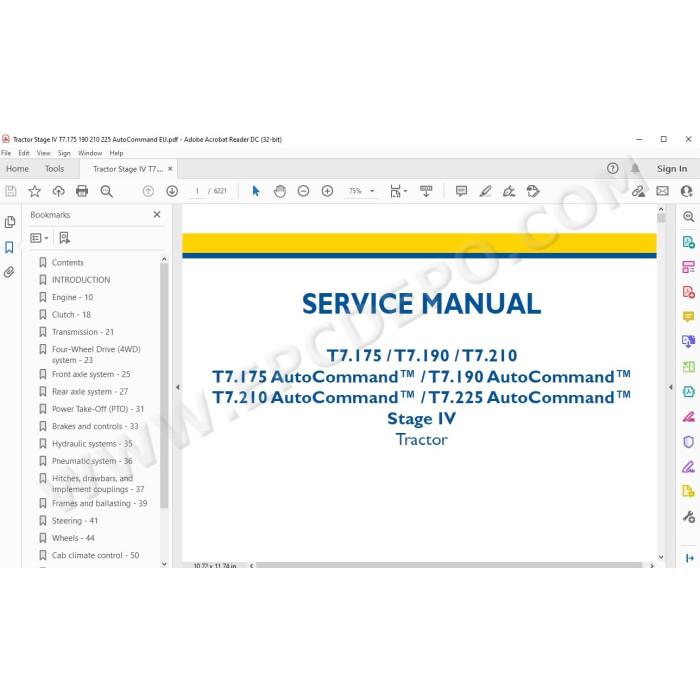Open the Help question mark icon
The width and height of the screenshot is (700, 700).
pyautogui.click(x=612, y=168)
